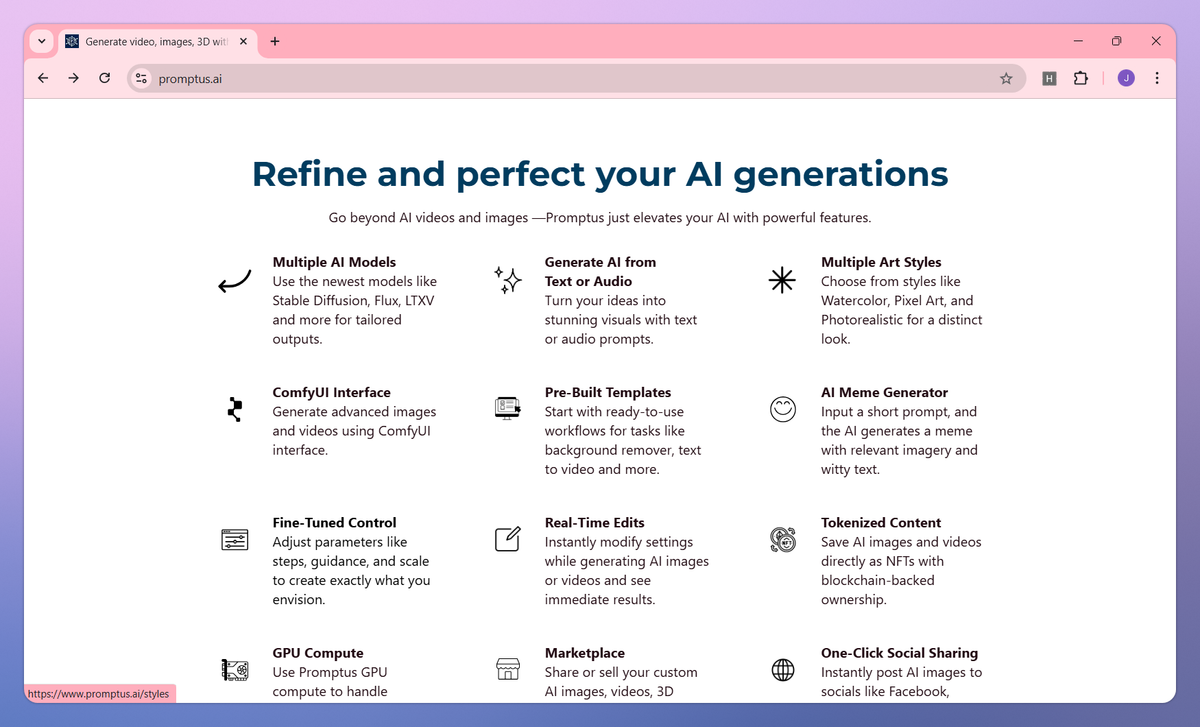Open Chrome's three-dot menu

(1157, 78)
